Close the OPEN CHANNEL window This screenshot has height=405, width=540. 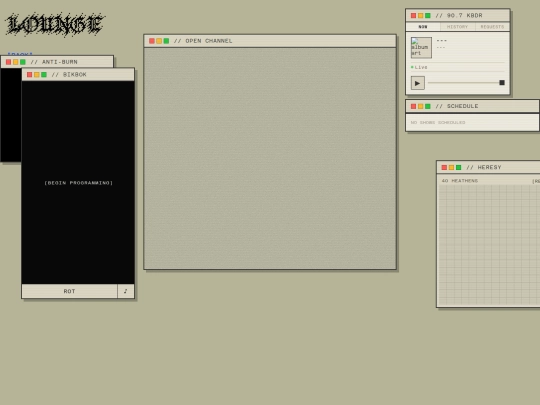coord(152,41)
